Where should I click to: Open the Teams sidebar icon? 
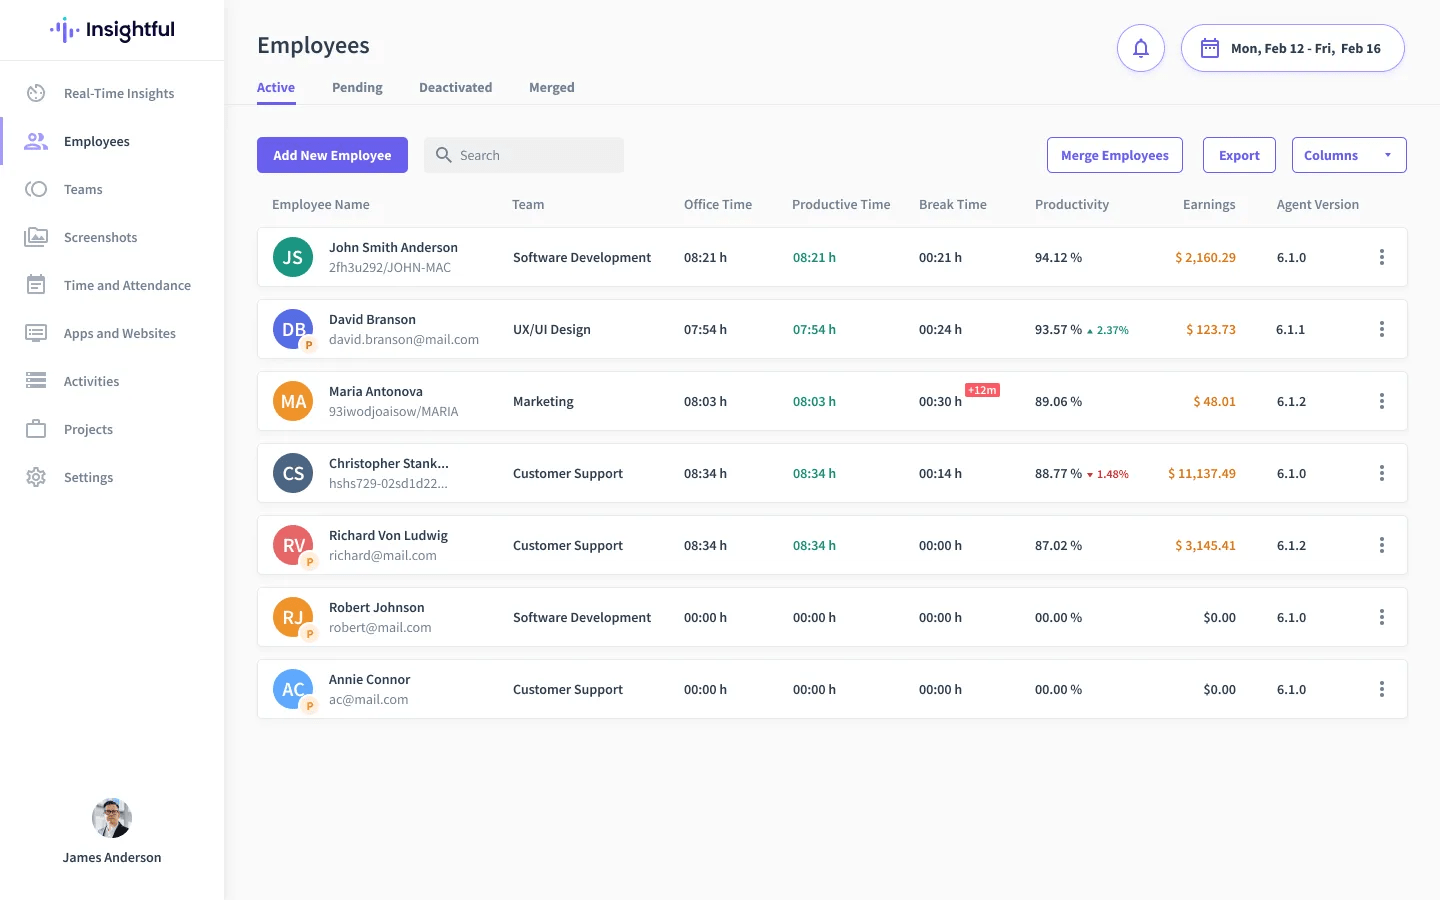(x=36, y=189)
